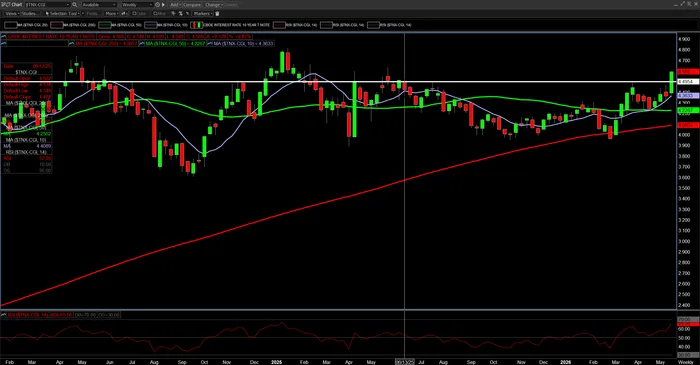Click the first icon on the chart row two left edge

tap(4, 43)
